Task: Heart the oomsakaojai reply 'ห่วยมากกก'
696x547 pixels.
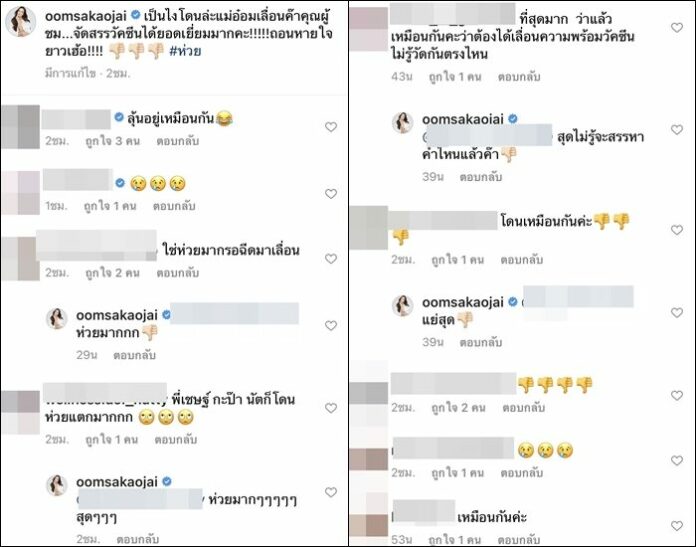Action: coord(331,325)
